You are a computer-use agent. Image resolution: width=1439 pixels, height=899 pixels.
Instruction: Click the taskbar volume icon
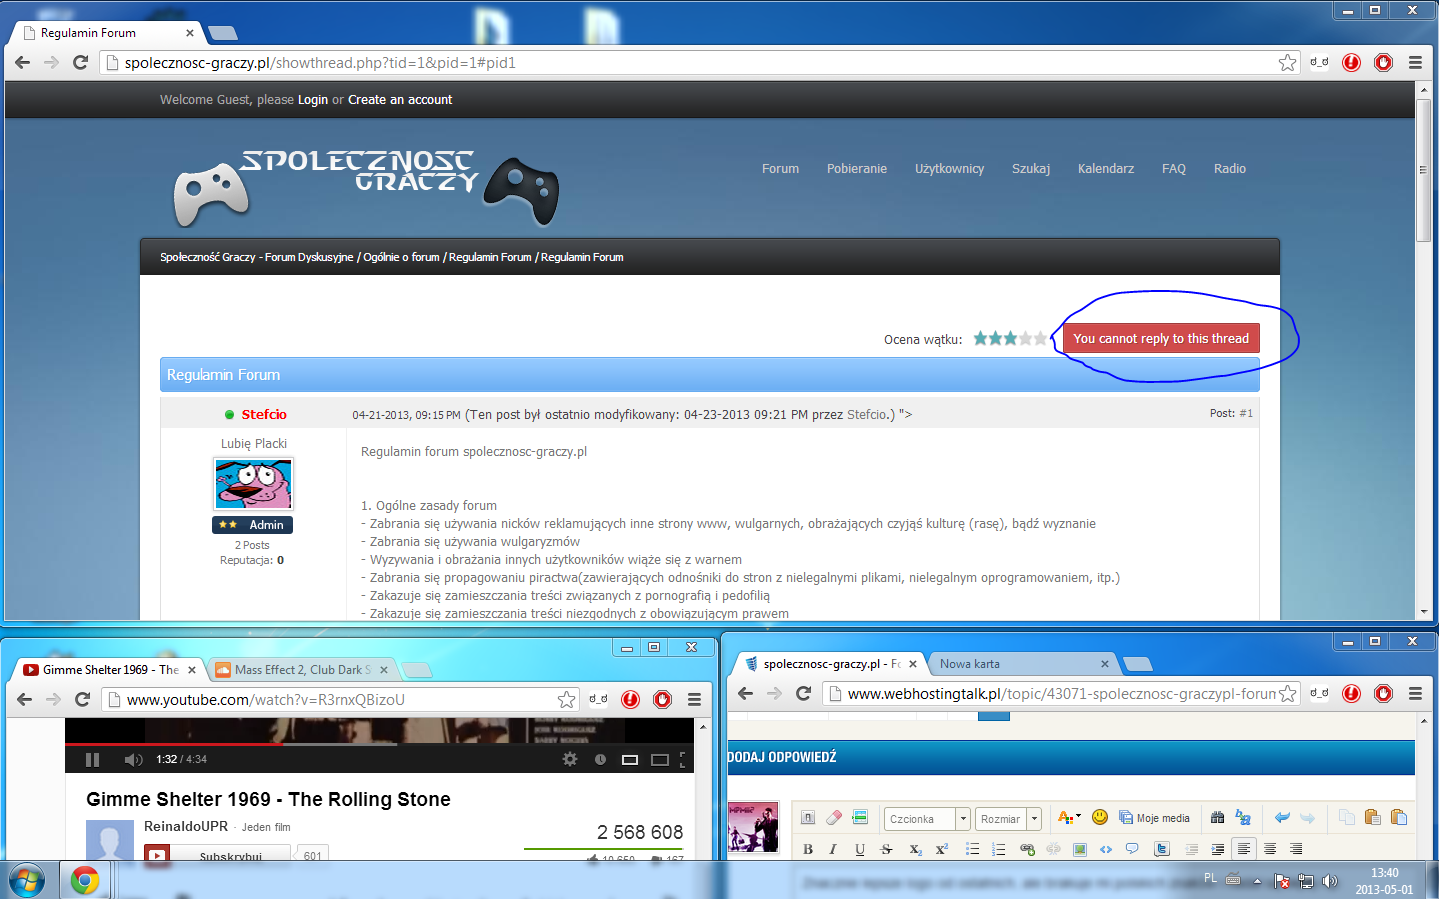1330,881
